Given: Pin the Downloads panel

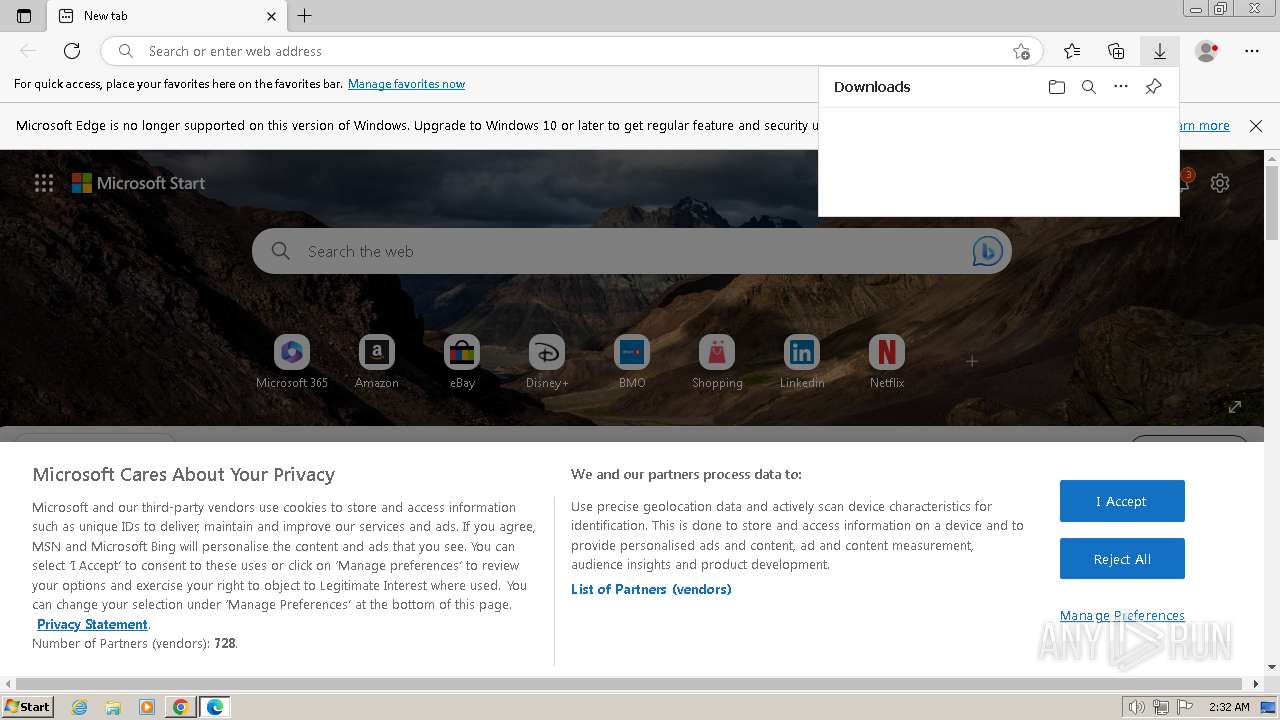Looking at the screenshot, I should tap(1153, 87).
